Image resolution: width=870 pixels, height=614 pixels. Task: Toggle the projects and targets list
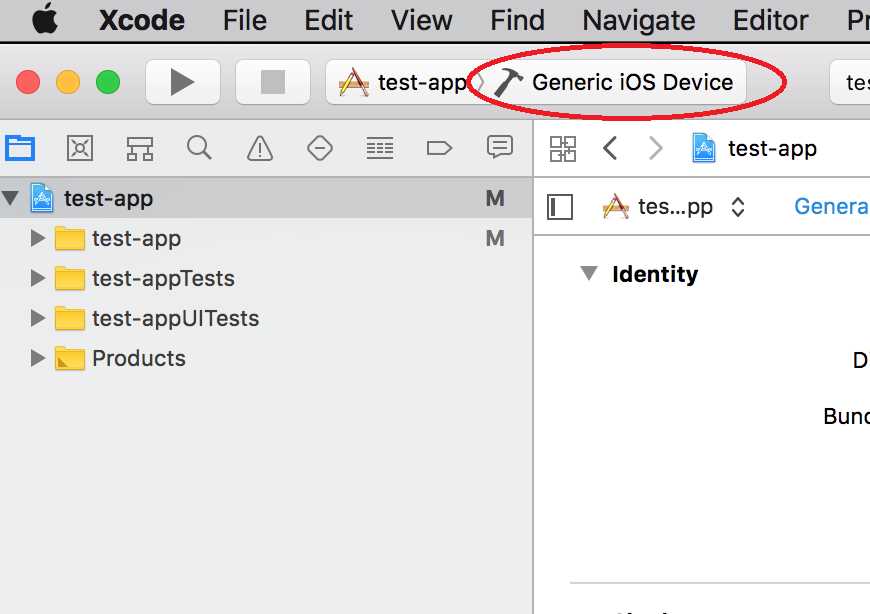coord(560,207)
